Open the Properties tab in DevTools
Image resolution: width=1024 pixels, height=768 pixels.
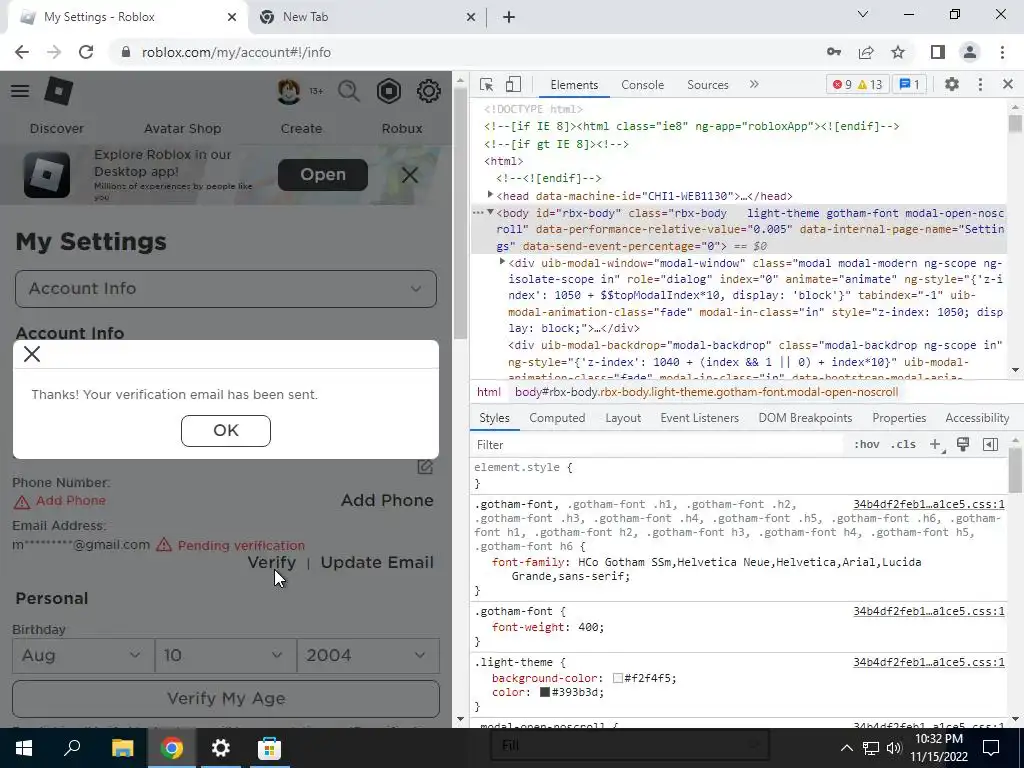click(899, 418)
